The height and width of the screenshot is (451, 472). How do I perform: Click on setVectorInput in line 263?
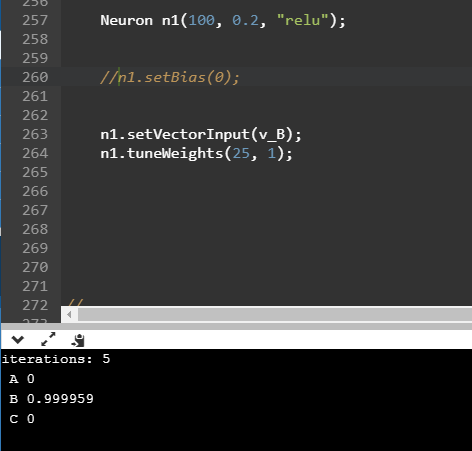click(x=188, y=135)
